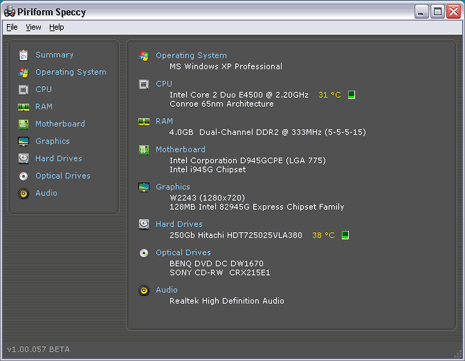Open Optical Drives section from sidebar label
This screenshot has height=361, width=465.
pyautogui.click(x=63, y=176)
